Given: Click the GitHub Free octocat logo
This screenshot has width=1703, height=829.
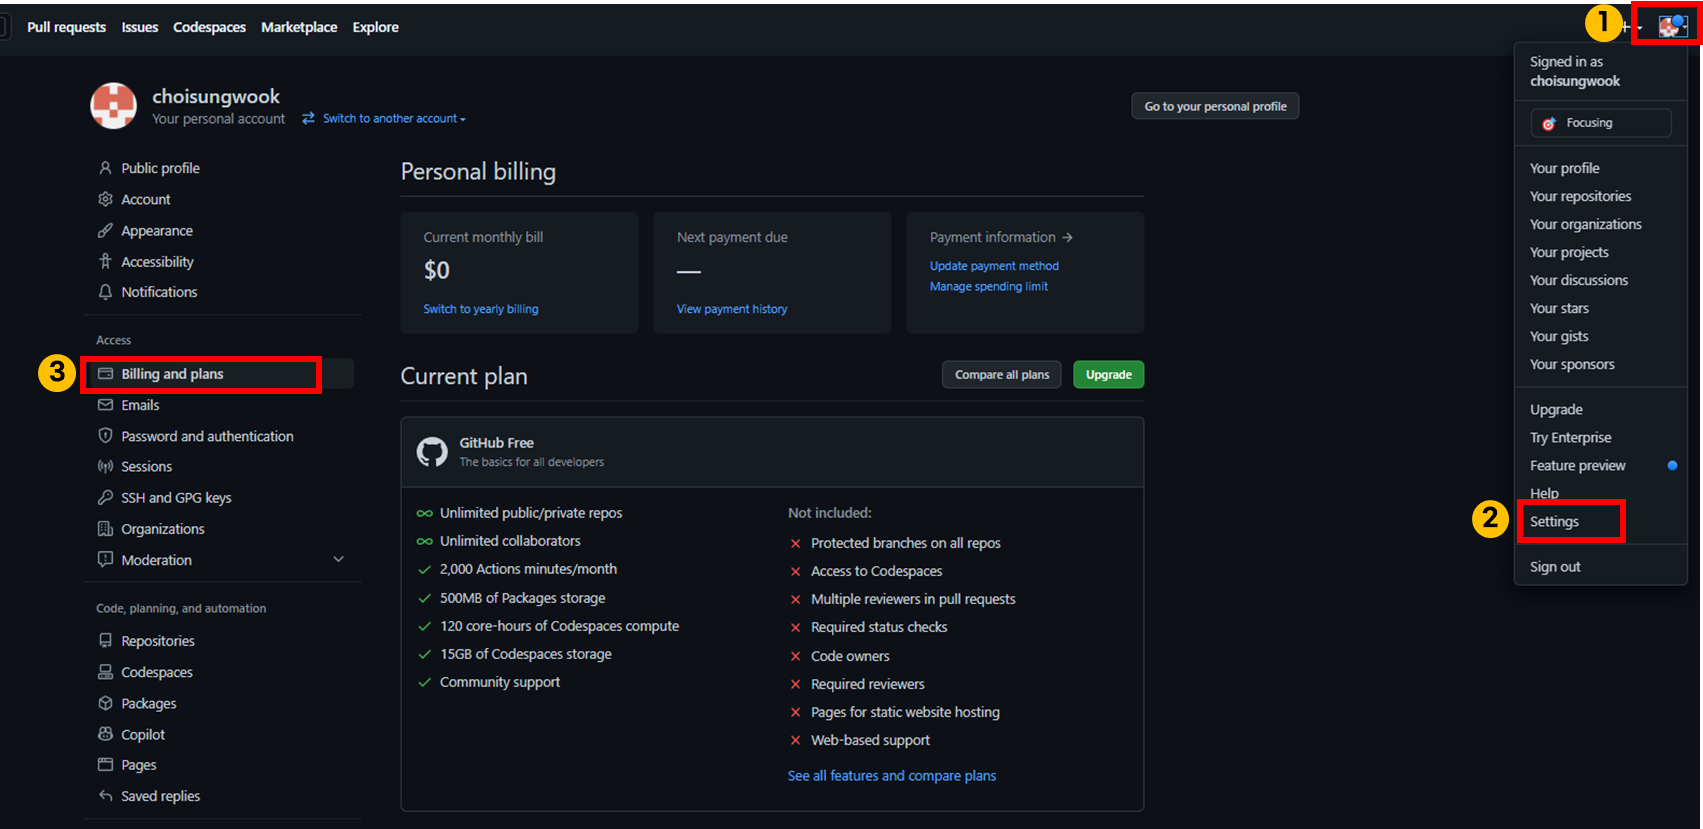Looking at the screenshot, I should pyautogui.click(x=432, y=452).
